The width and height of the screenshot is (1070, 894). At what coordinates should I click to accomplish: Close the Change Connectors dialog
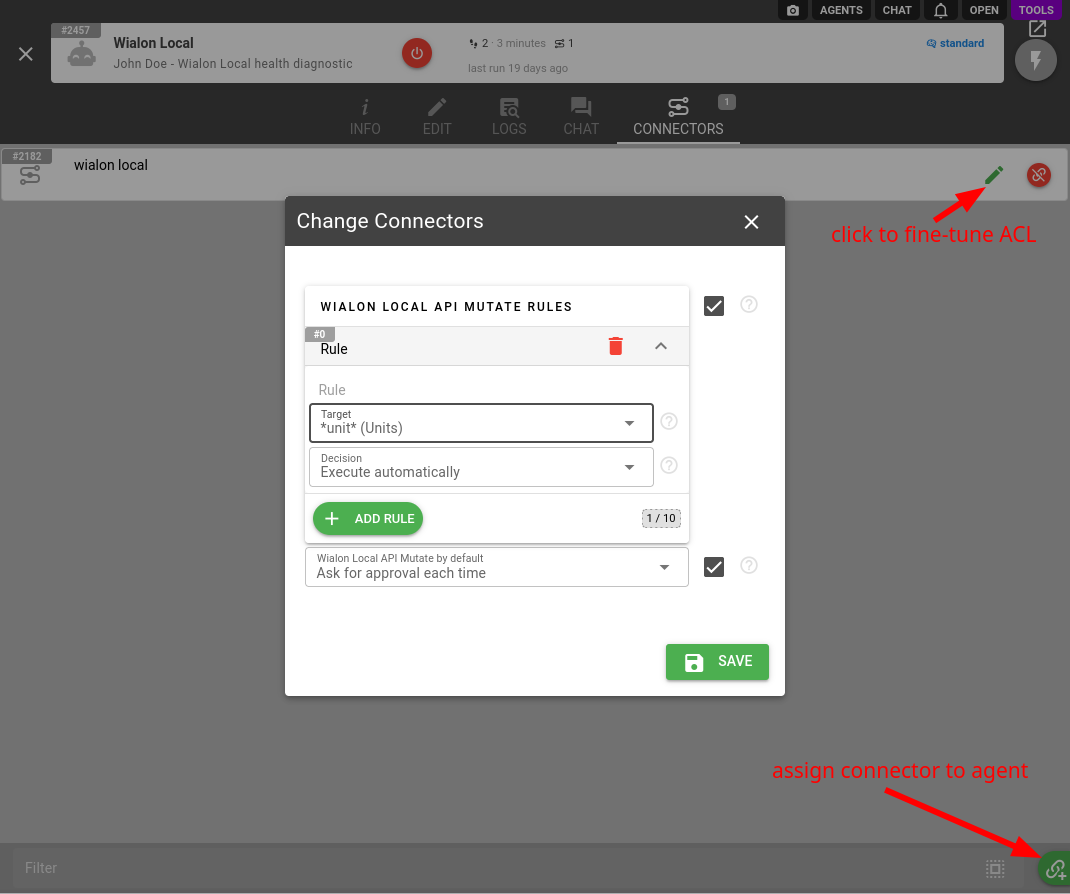tap(751, 222)
